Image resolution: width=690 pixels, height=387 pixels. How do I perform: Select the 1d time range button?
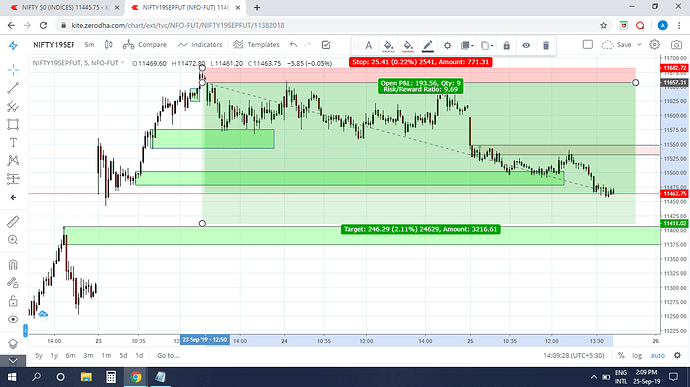(x=139, y=355)
